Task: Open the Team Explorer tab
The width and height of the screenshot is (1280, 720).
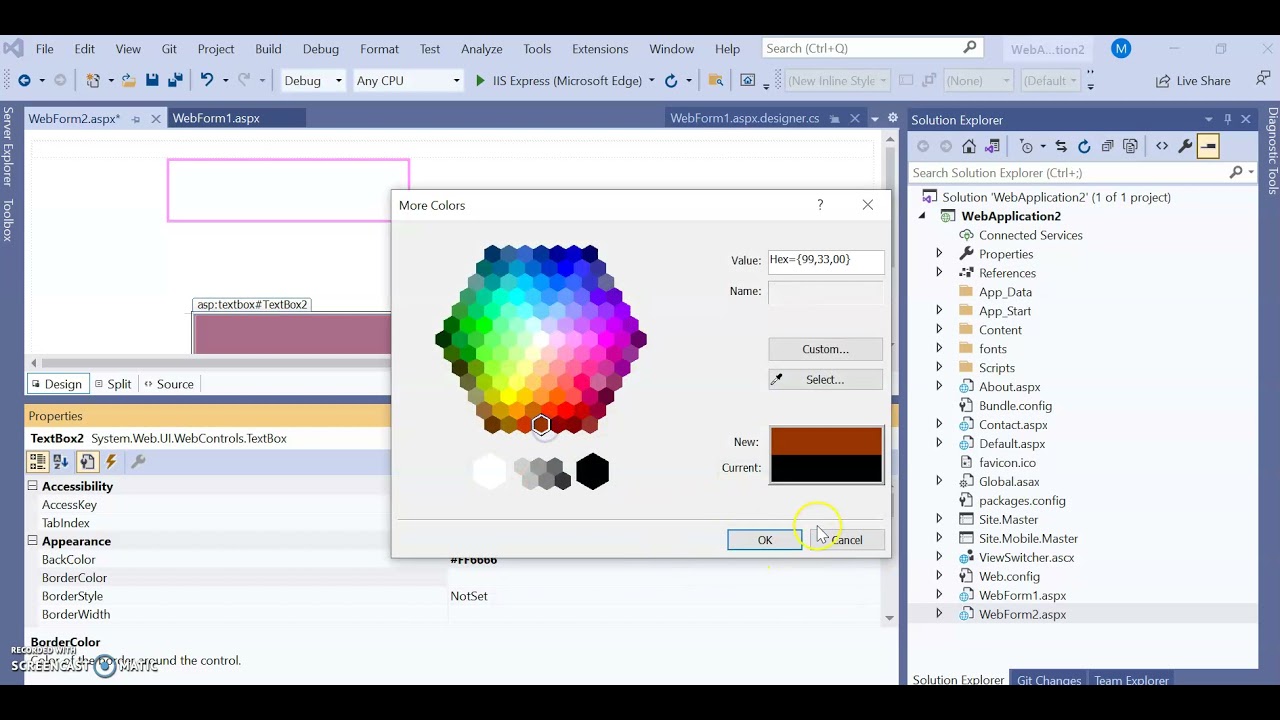Action: pyautogui.click(x=1131, y=680)
